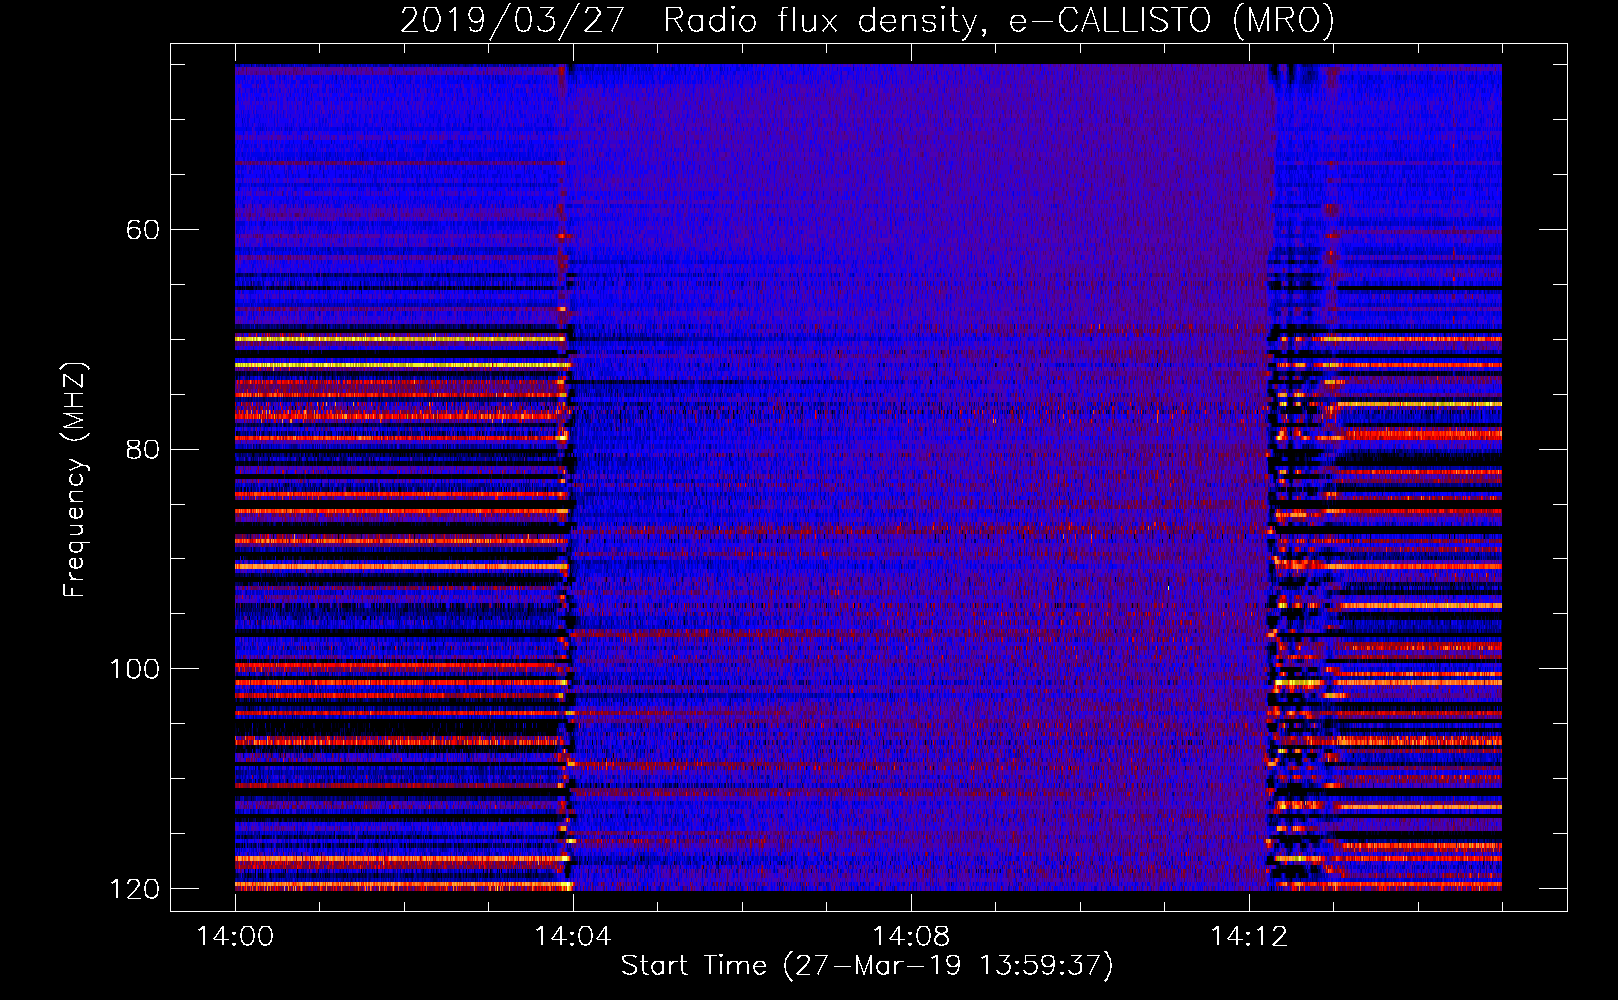Click the 100 frequency tick label
The image size is (1618, 1000).
click(x=135, y=669)
